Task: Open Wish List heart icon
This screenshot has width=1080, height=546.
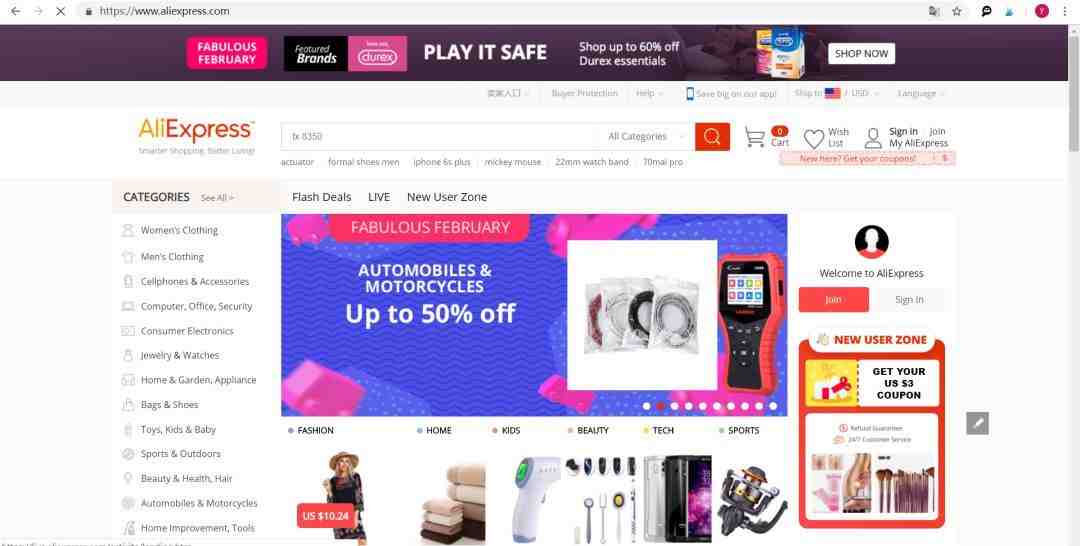Action: tap(813, 138)
